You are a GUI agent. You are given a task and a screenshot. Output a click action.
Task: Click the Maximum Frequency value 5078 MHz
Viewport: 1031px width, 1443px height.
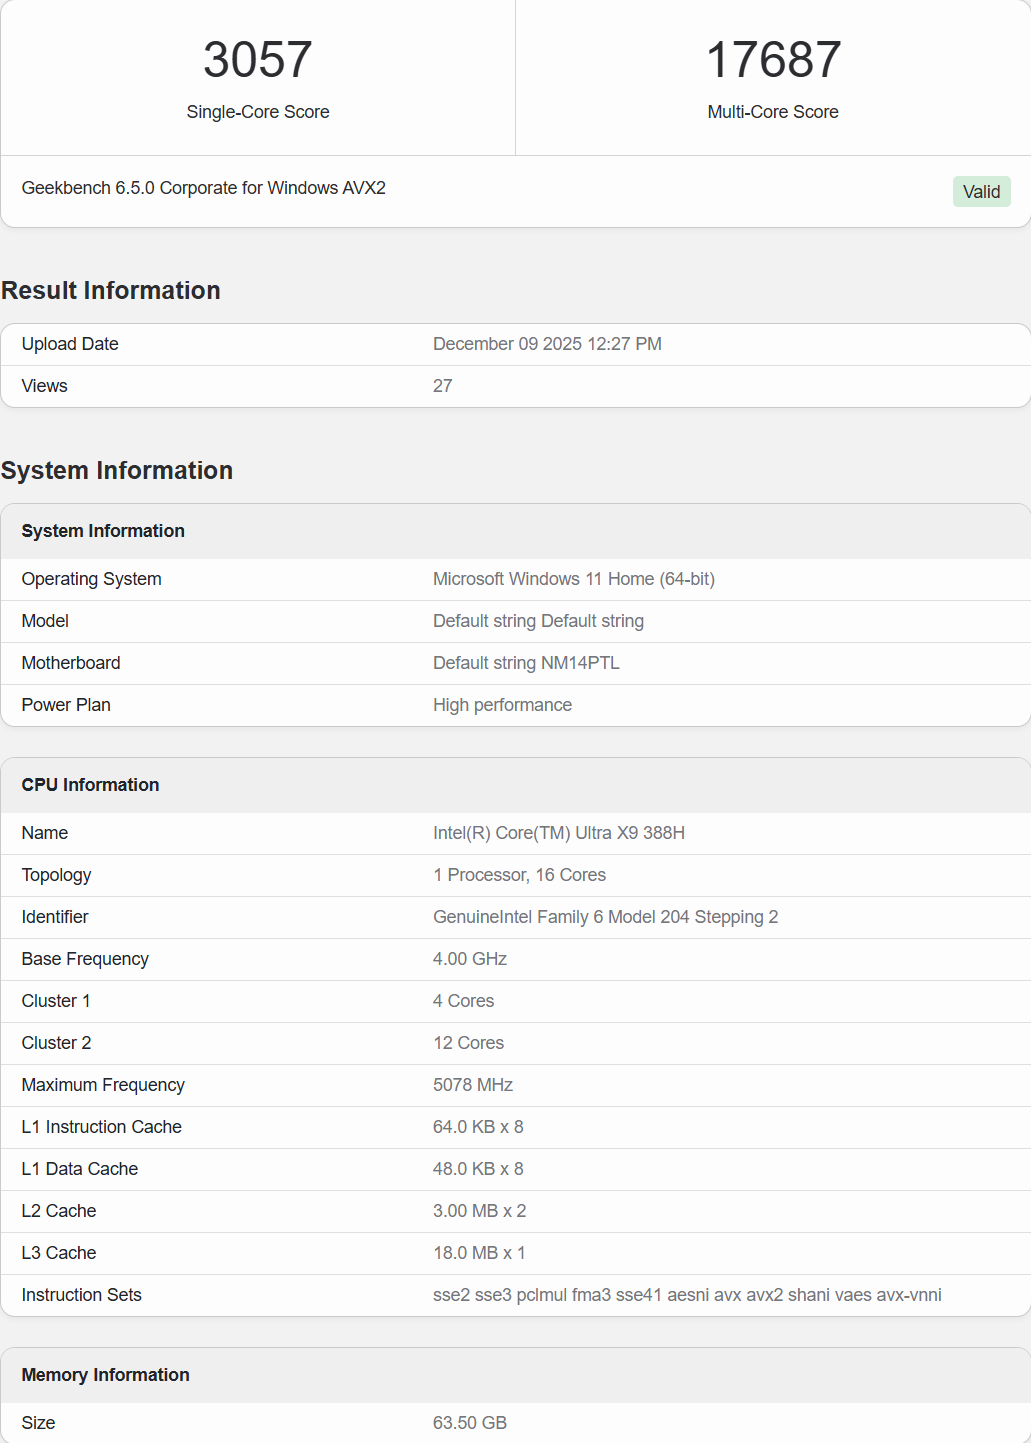(473, 1085)
